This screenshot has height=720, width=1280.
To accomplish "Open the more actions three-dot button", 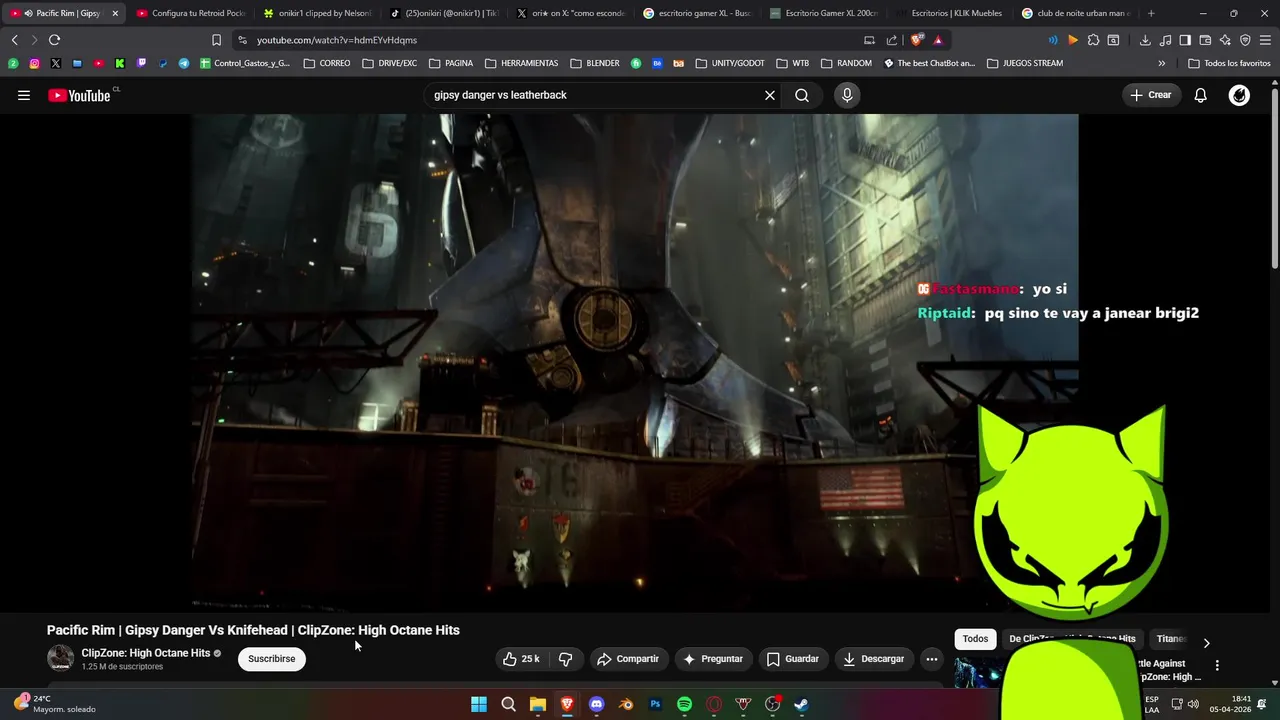I will (931, 659).
